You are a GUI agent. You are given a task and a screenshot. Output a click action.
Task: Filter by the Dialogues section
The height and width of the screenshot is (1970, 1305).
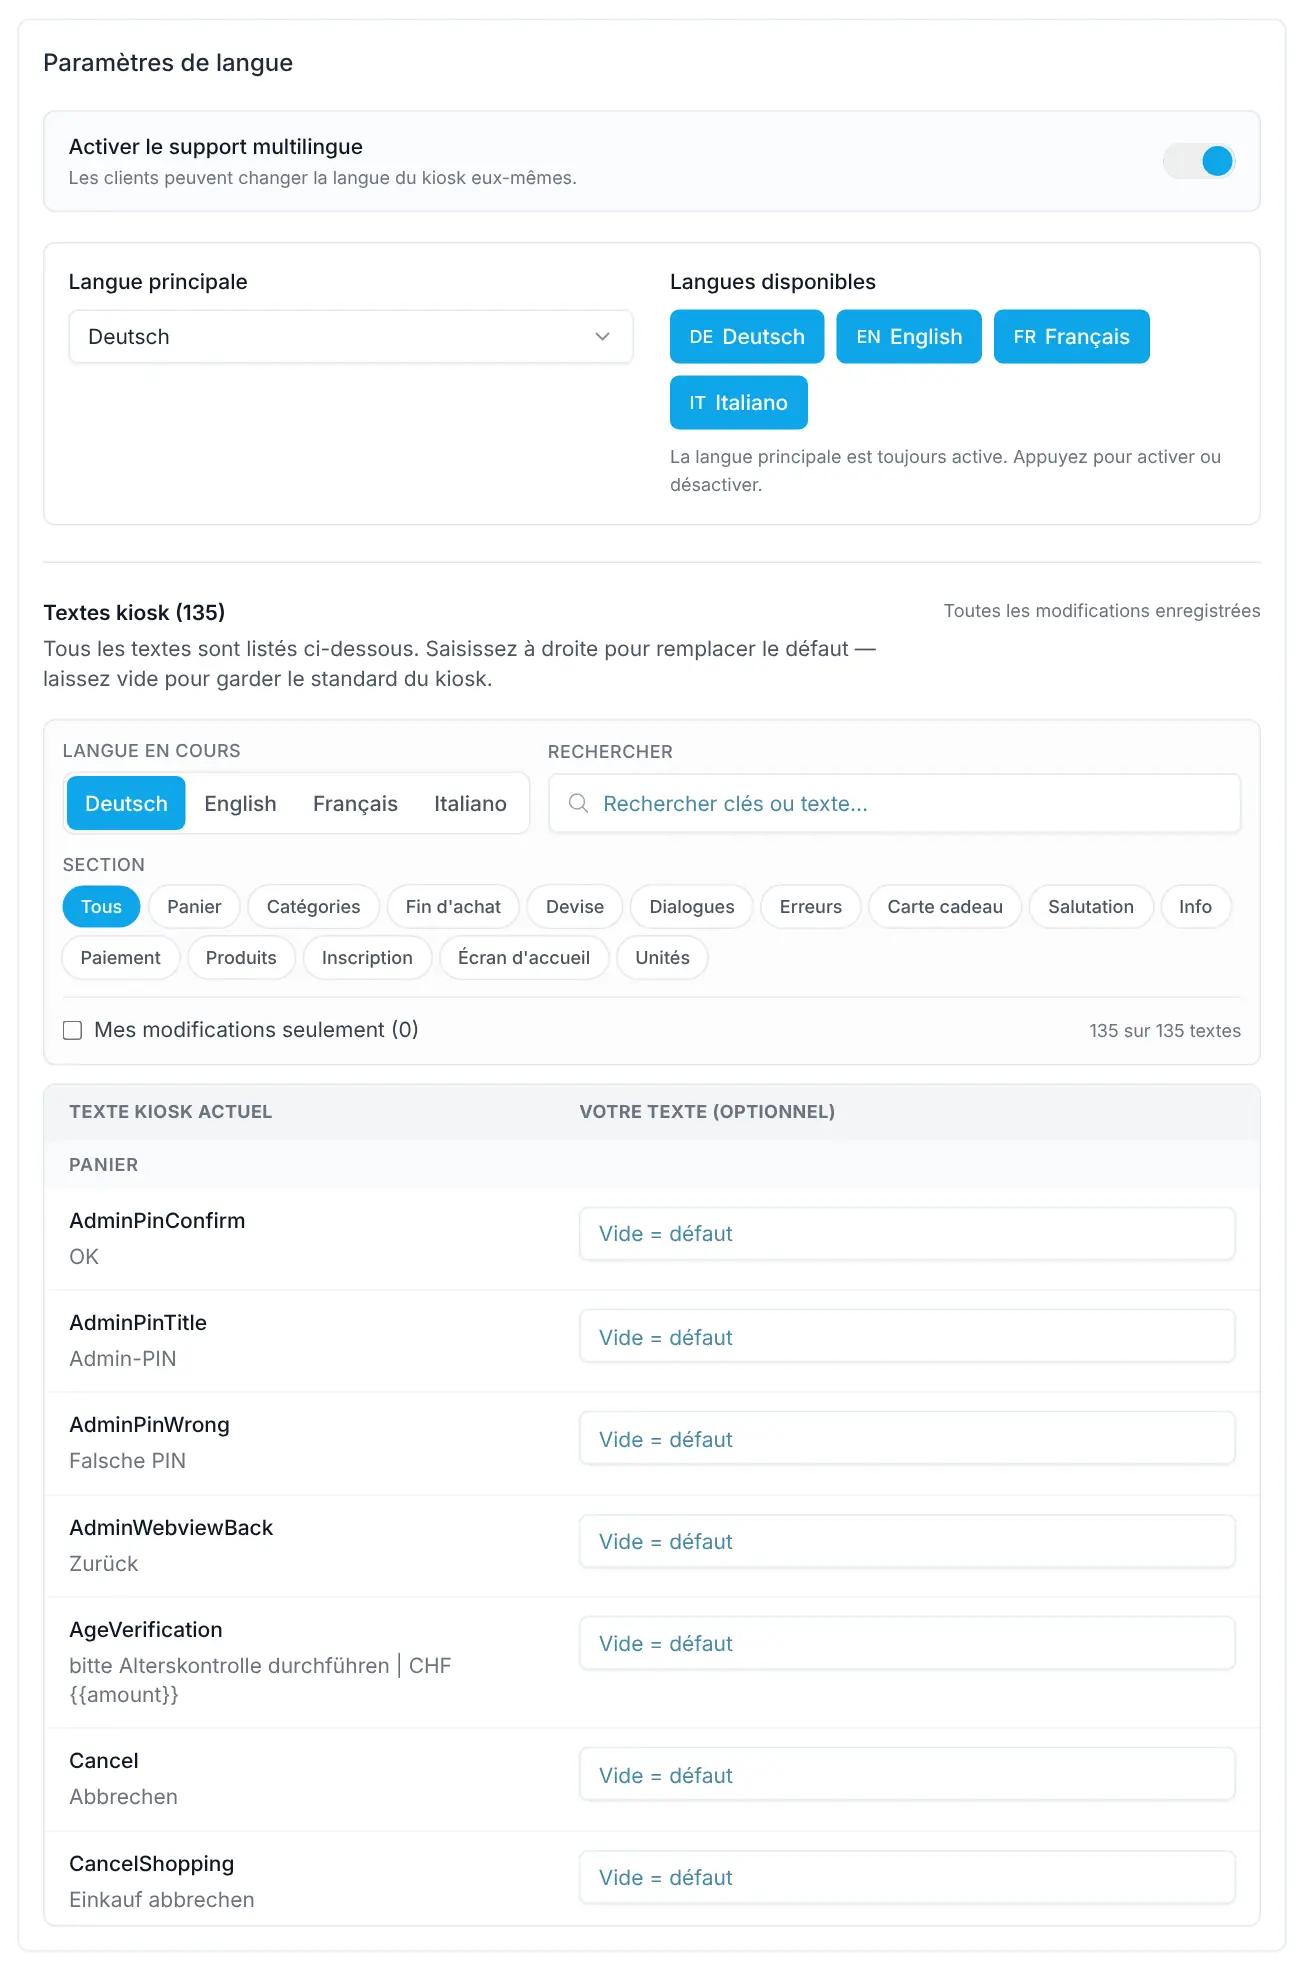692,907
